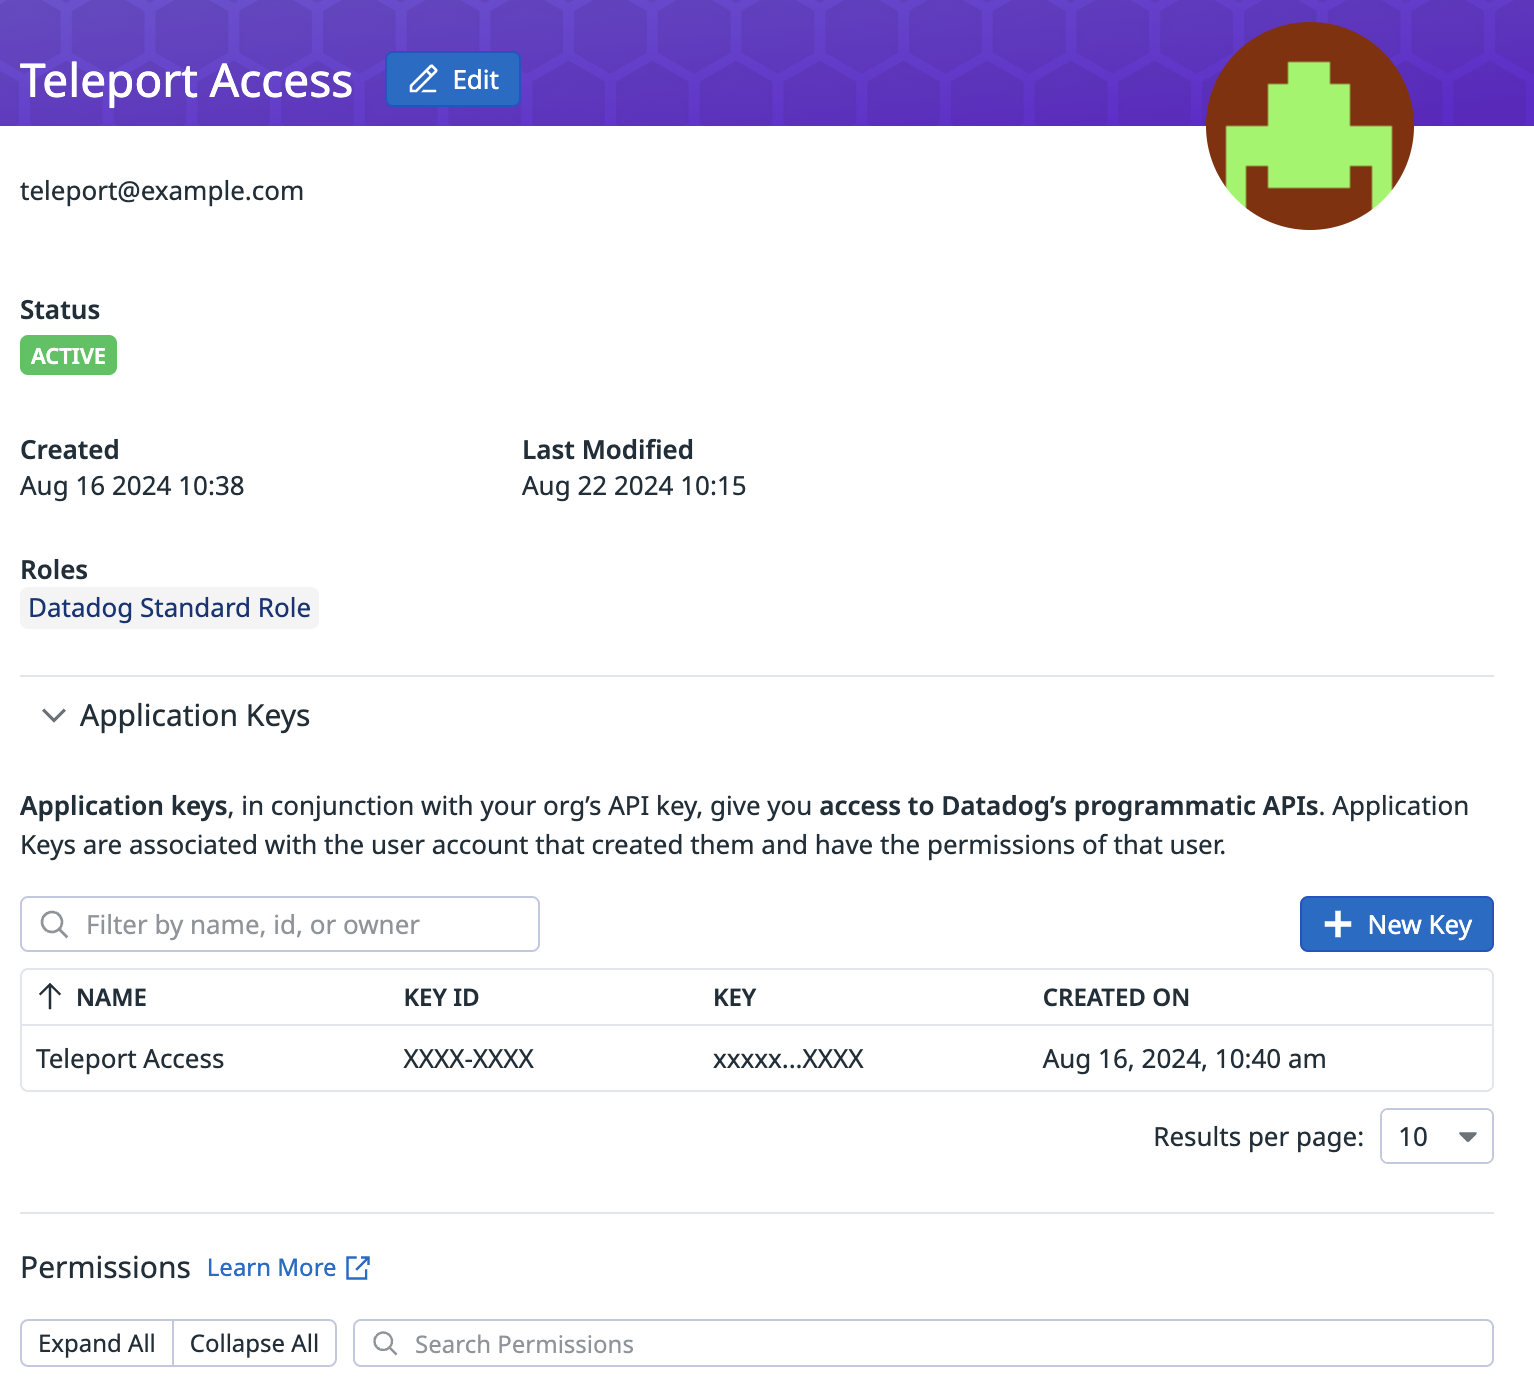
Task: Open the Results per page selector
Action: [x=1436, y=1136]
